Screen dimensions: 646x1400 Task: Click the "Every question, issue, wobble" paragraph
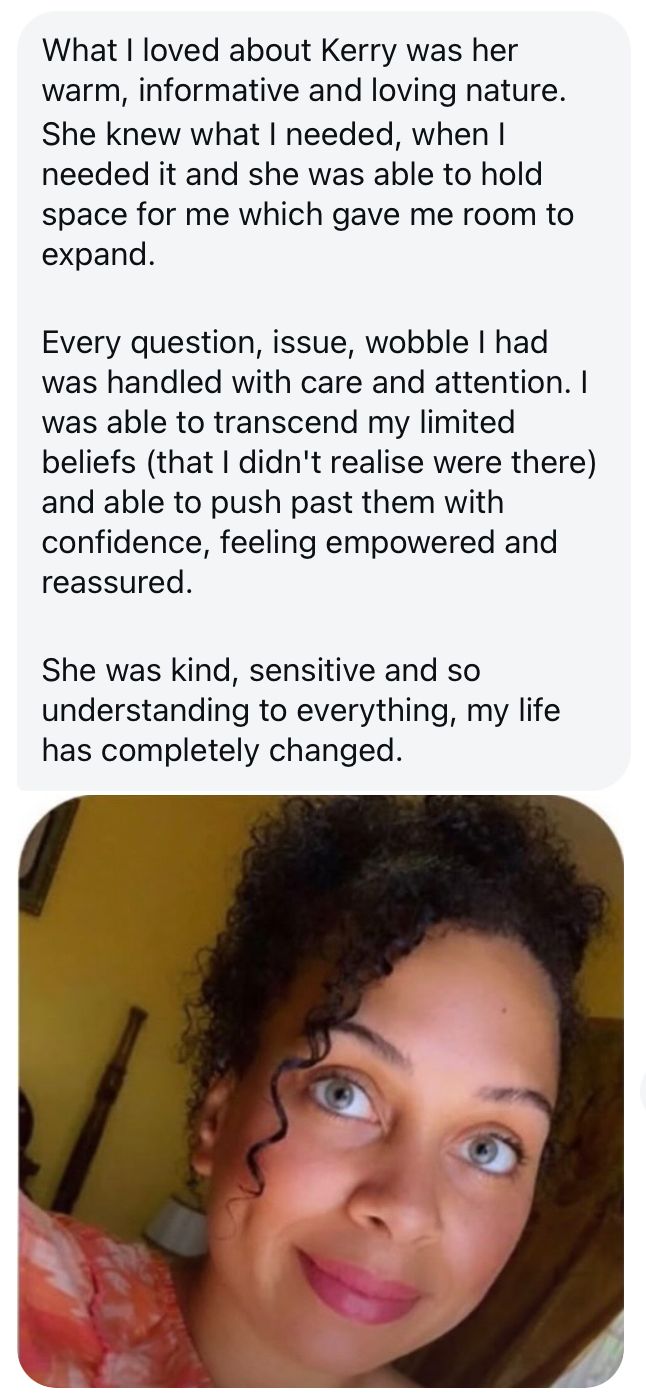320,461
